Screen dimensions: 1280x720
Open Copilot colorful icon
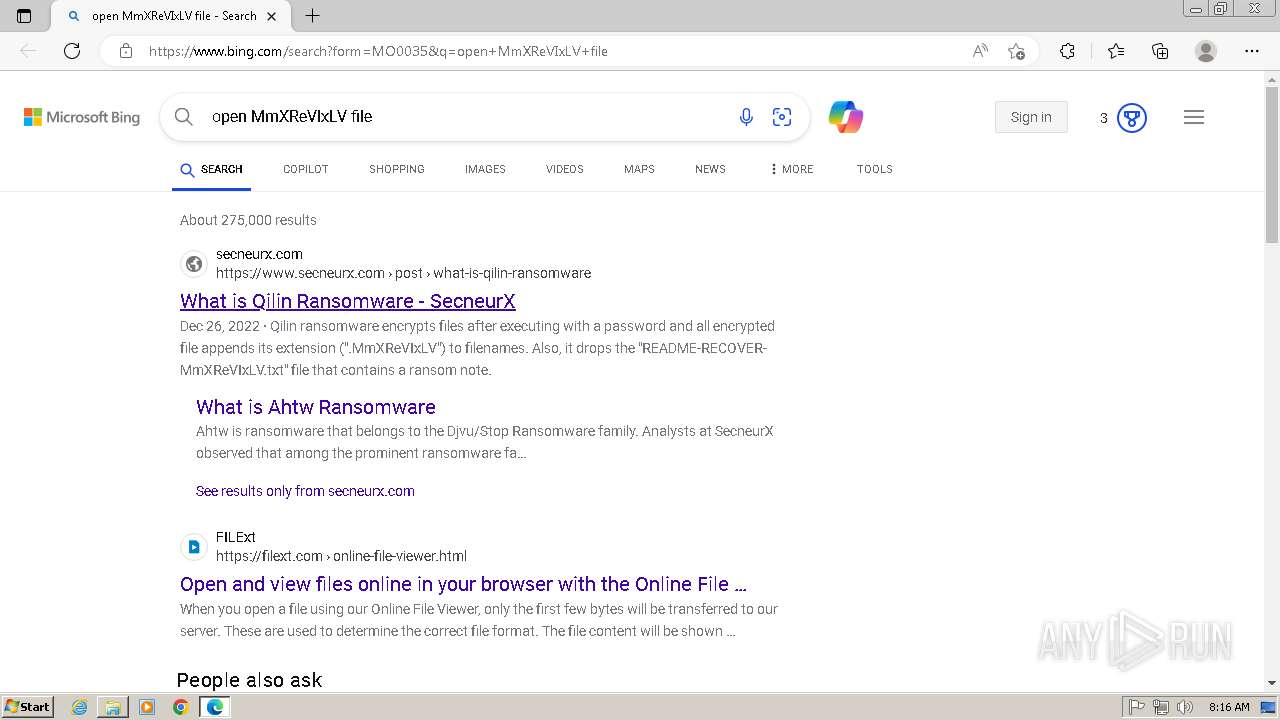[846, 117]
